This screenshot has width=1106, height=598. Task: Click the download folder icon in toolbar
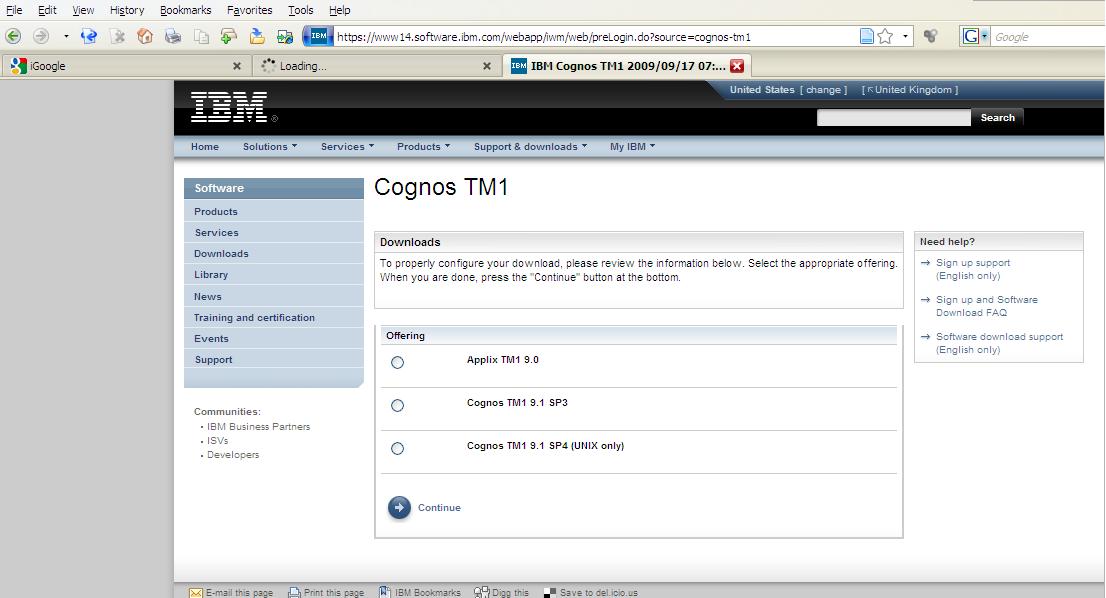click(257, 36)
